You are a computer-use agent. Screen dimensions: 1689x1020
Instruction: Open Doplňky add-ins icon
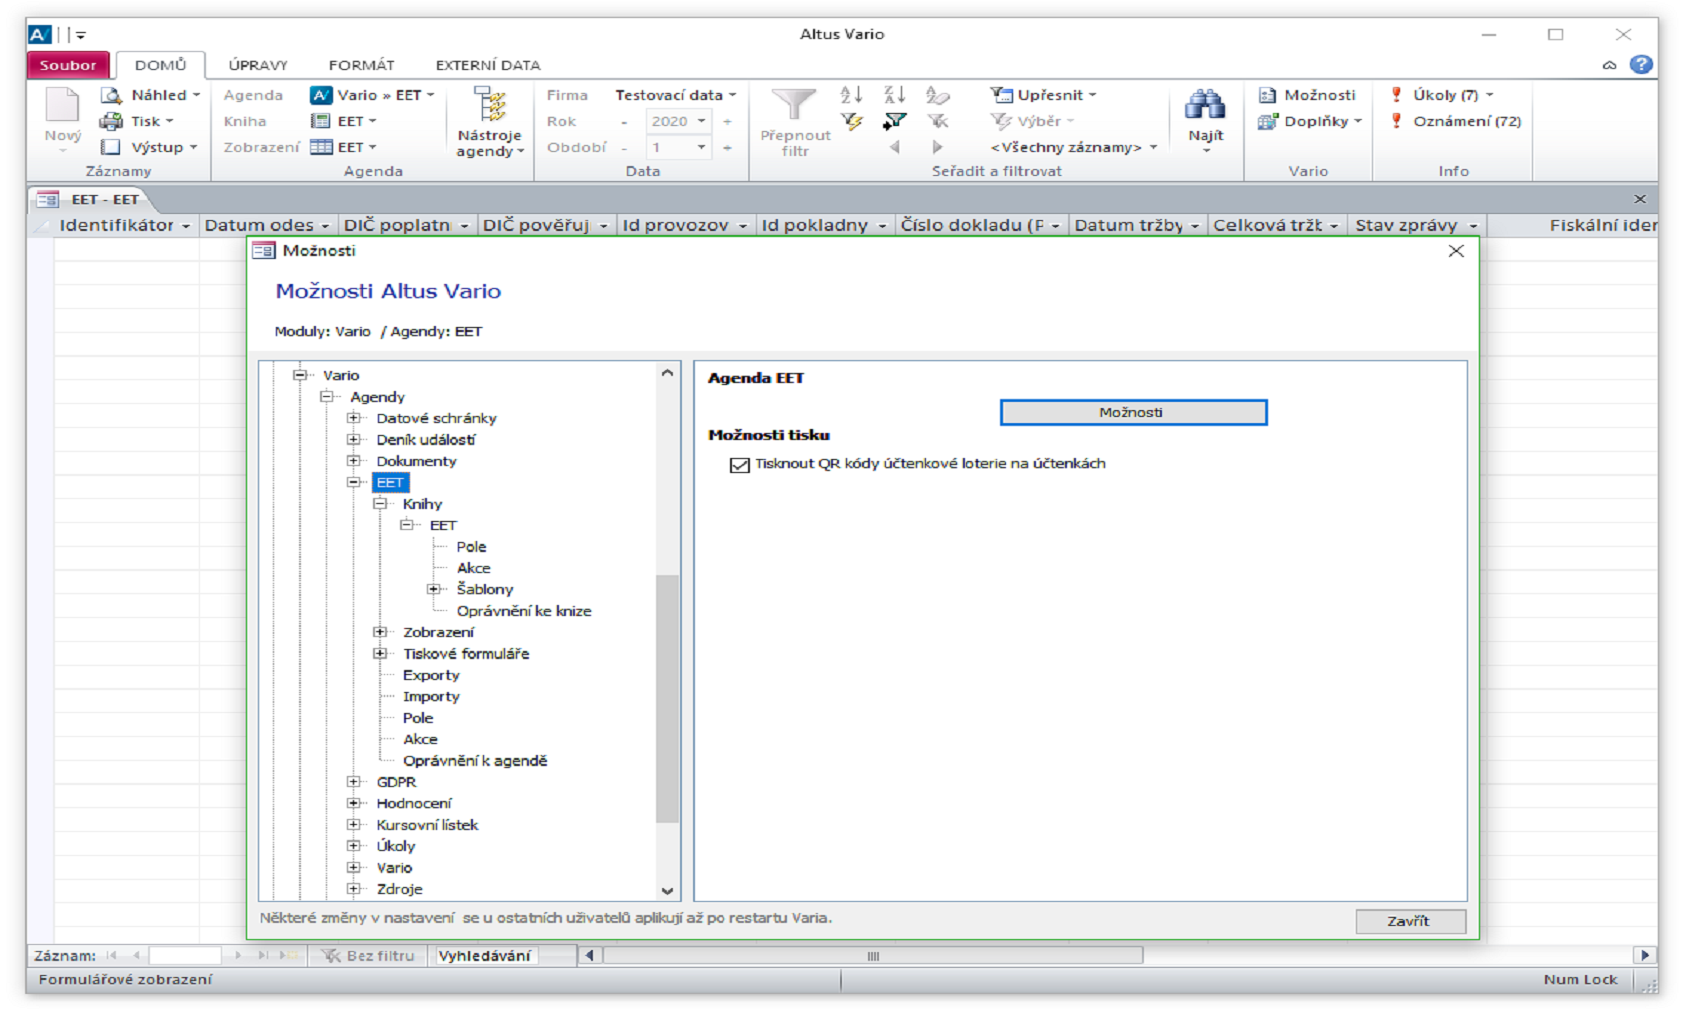click(1268, 121)
